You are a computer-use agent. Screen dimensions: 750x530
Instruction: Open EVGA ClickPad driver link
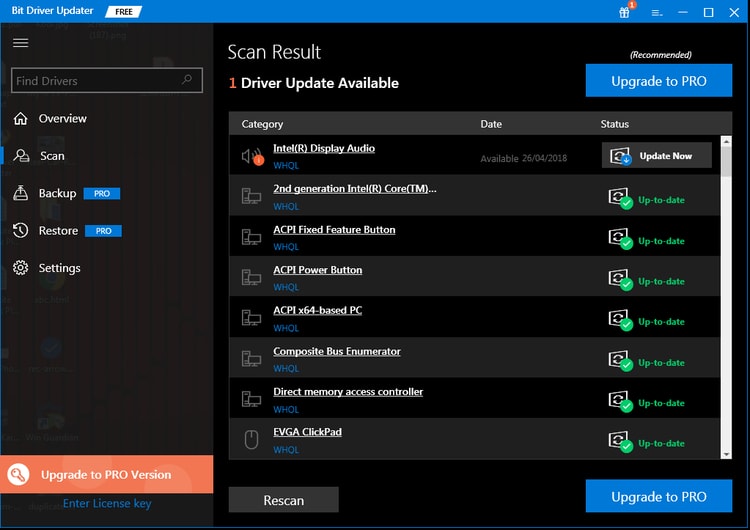(307, 432)
